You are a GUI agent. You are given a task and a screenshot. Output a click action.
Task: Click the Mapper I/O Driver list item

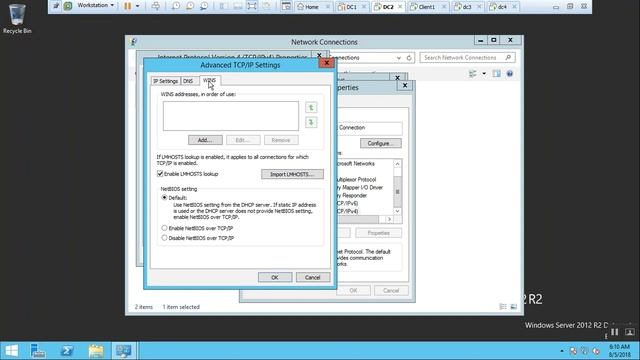(x=360, y=188)
